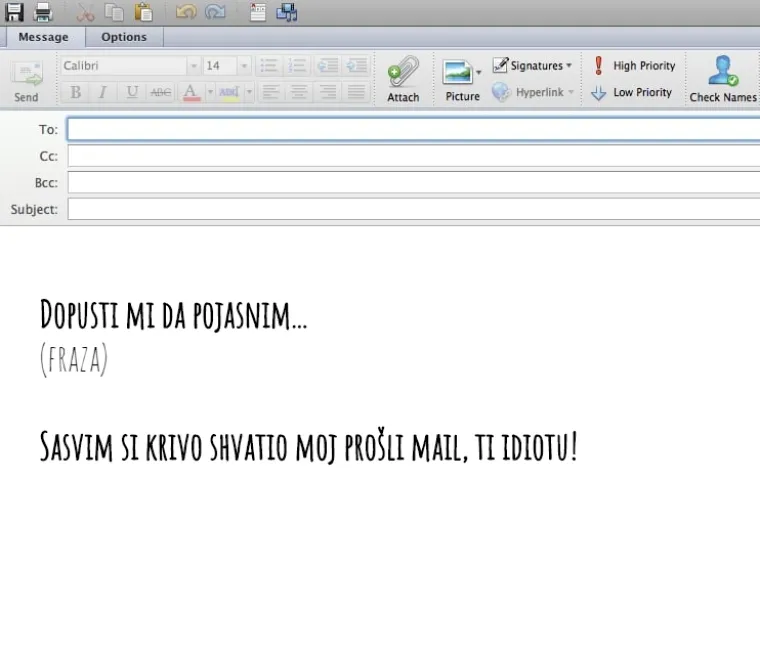Print the message using printer icon
The image size is (760, 652).
[44, 12]
